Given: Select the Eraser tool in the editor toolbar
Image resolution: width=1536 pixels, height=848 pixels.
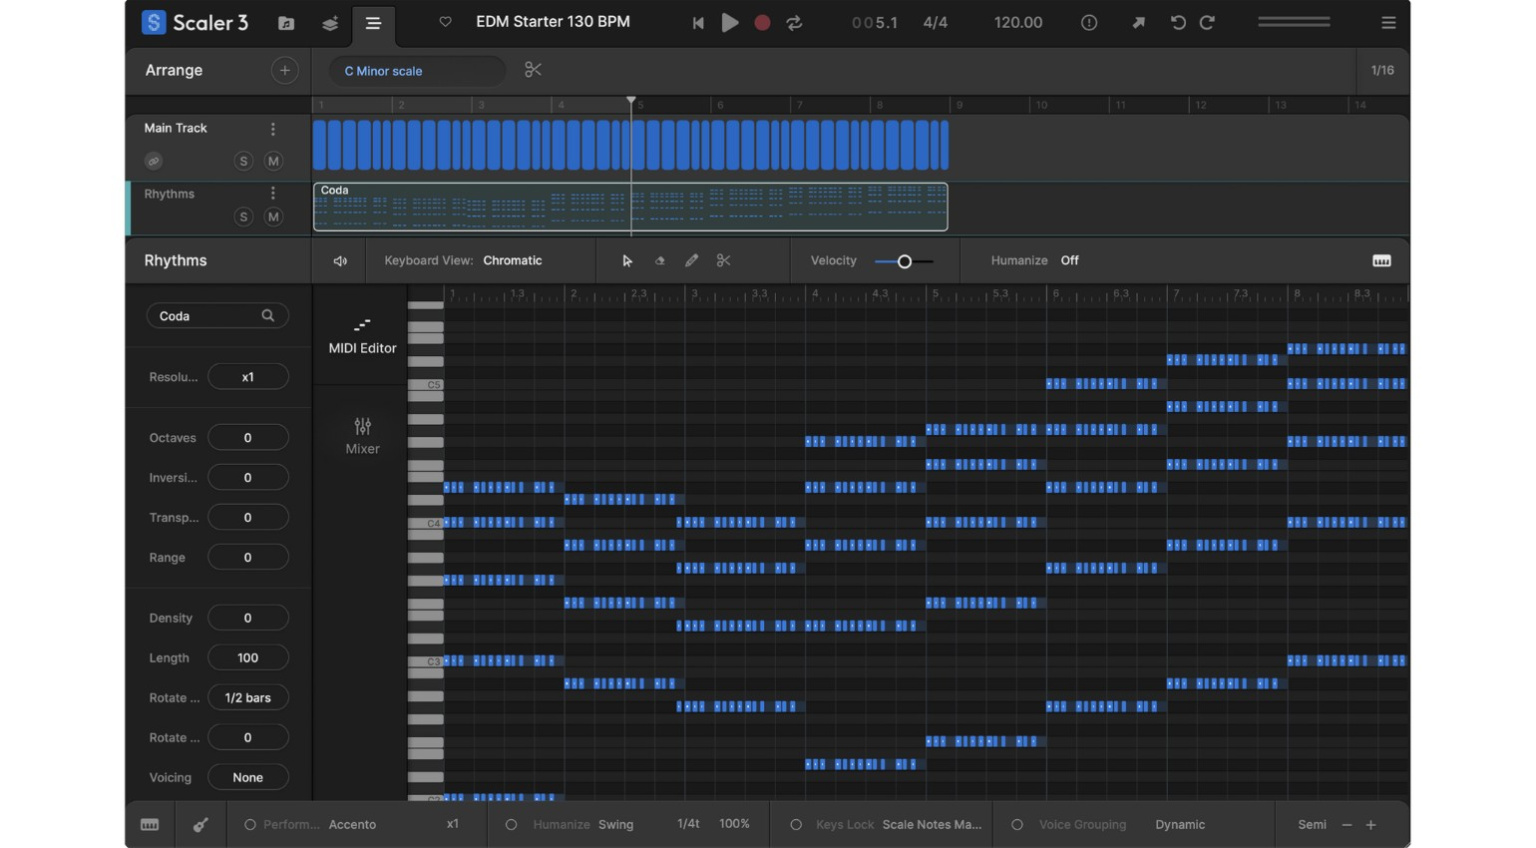Looking at the screenshot, I should point(659,260).
